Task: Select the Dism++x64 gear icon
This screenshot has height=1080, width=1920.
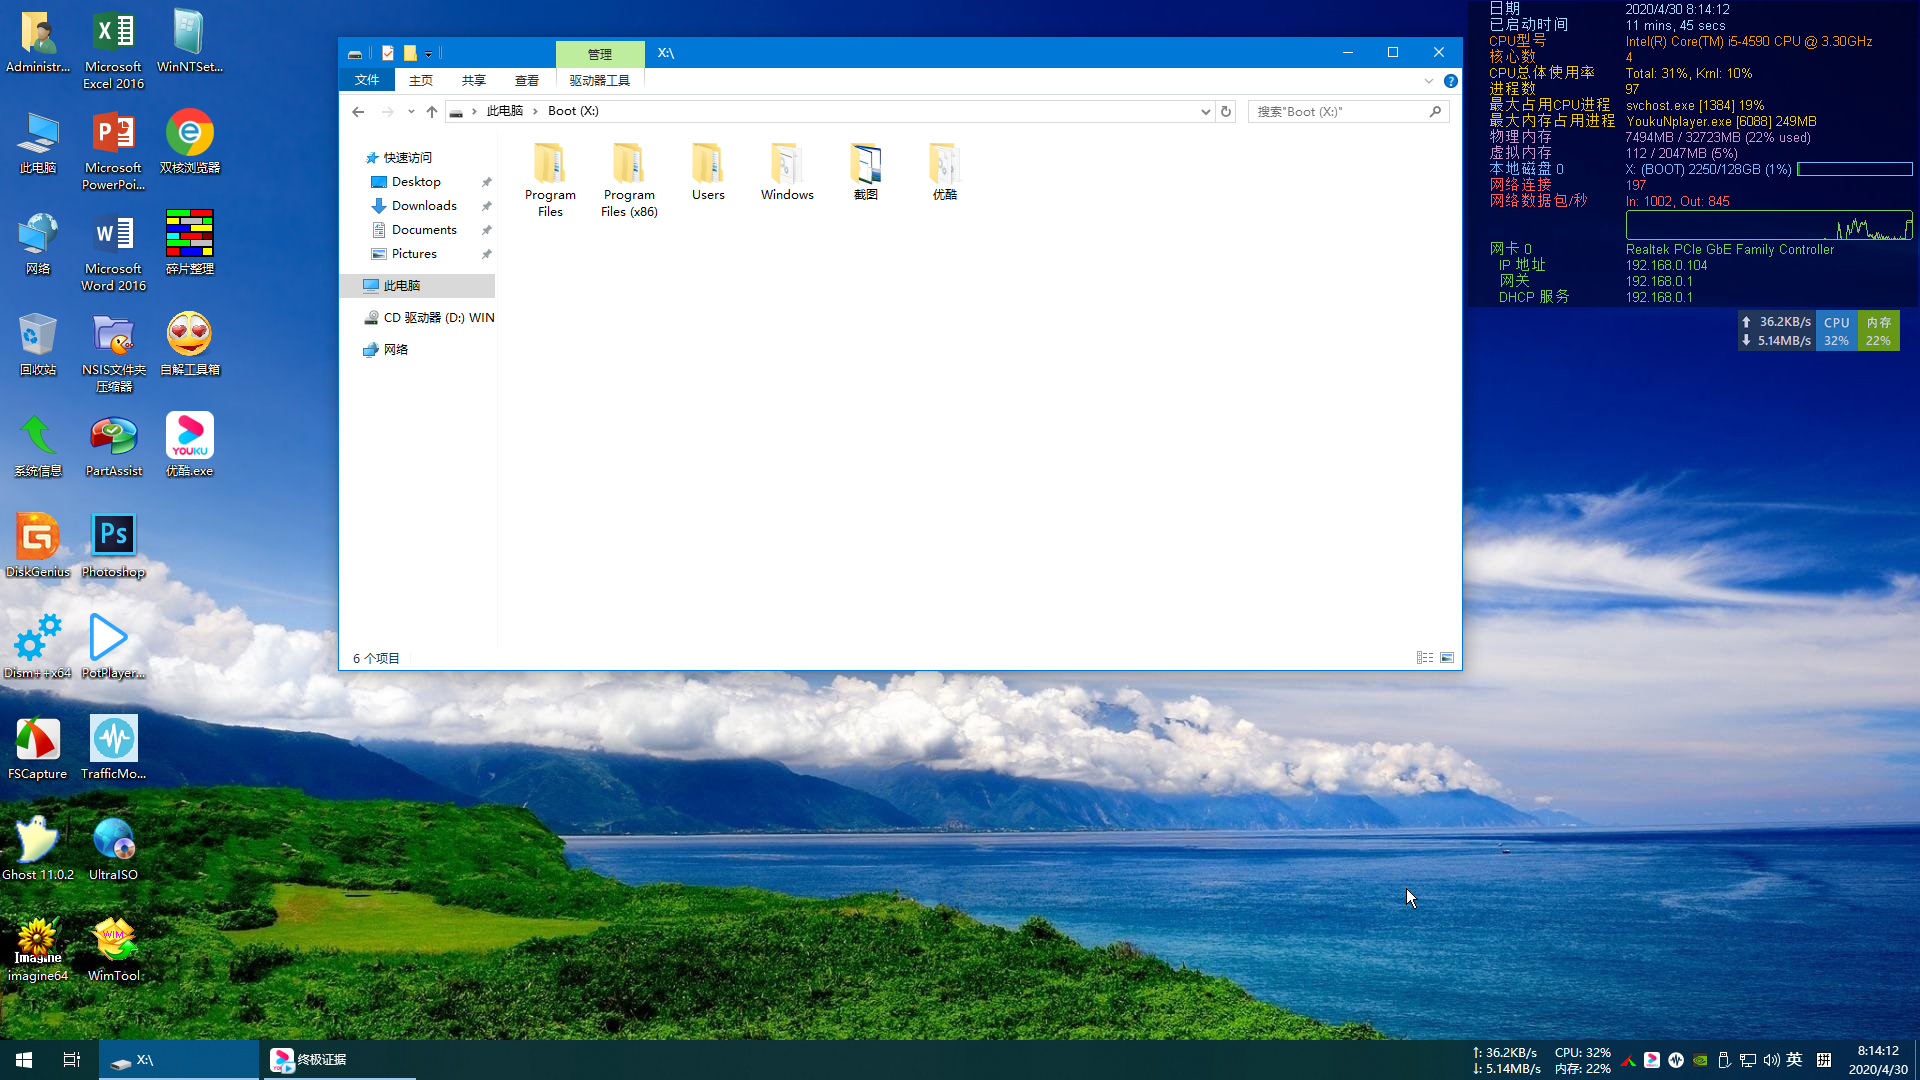Action: (x=38, y=648)
